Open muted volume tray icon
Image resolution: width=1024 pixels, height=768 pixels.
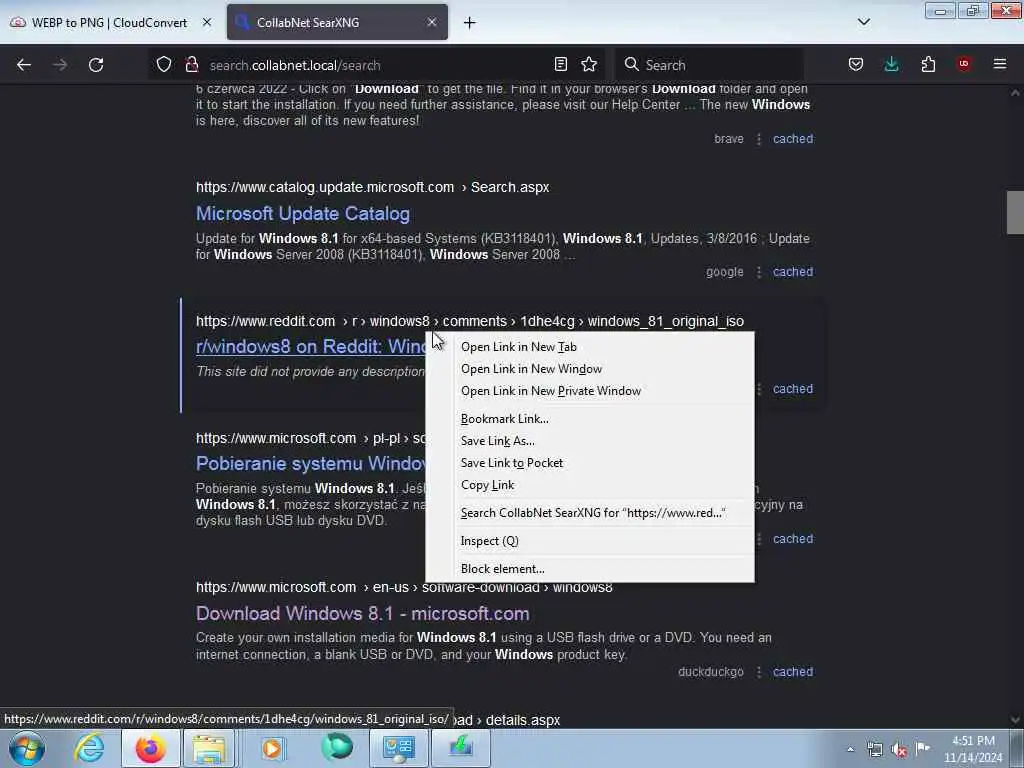tap(899, 750)
